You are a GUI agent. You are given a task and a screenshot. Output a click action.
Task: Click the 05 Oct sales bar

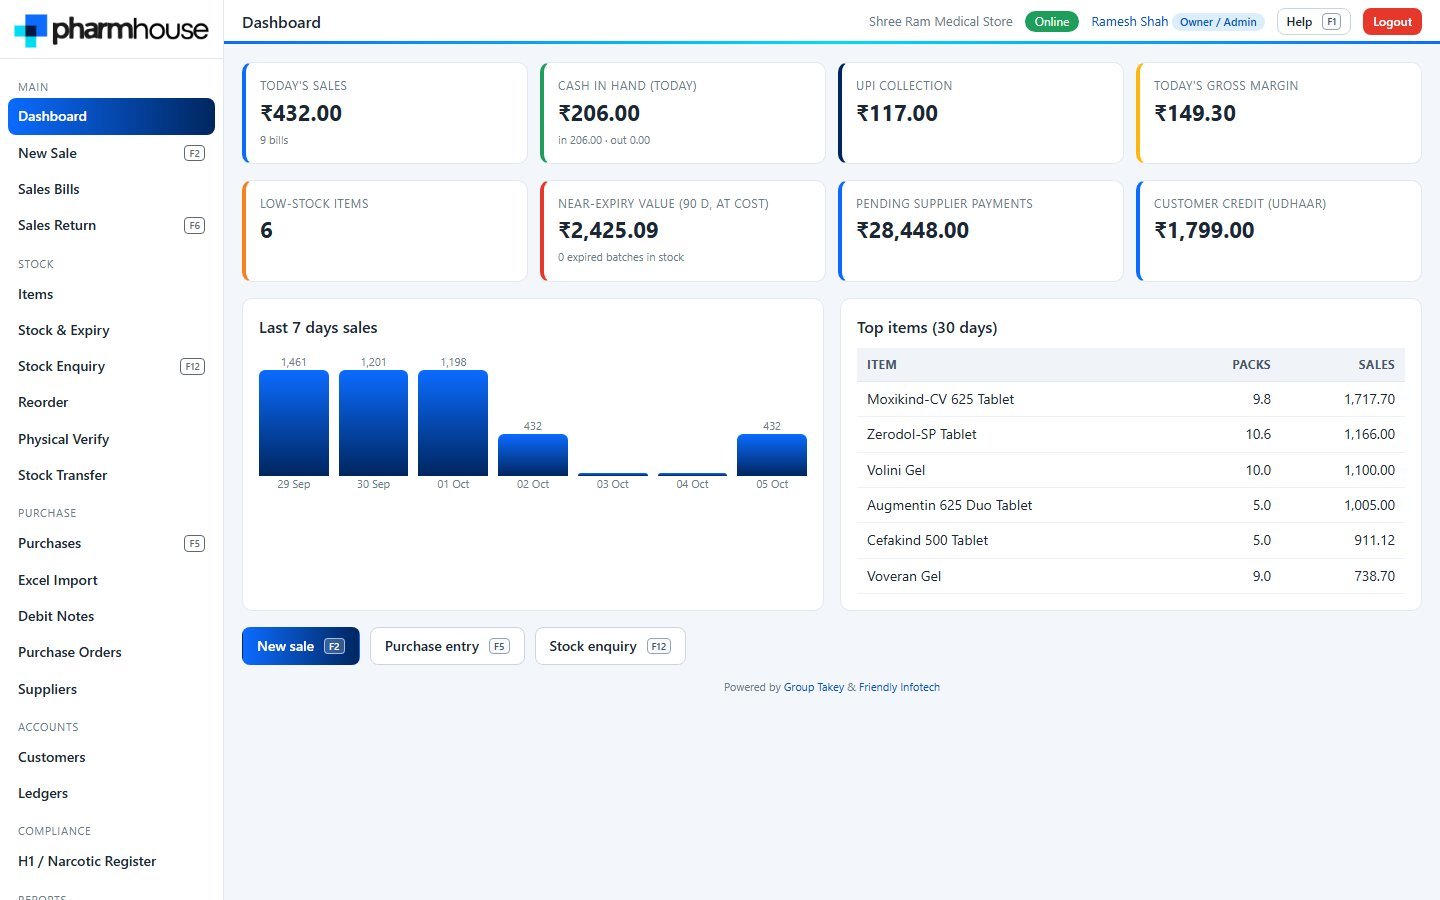point(772,455)
